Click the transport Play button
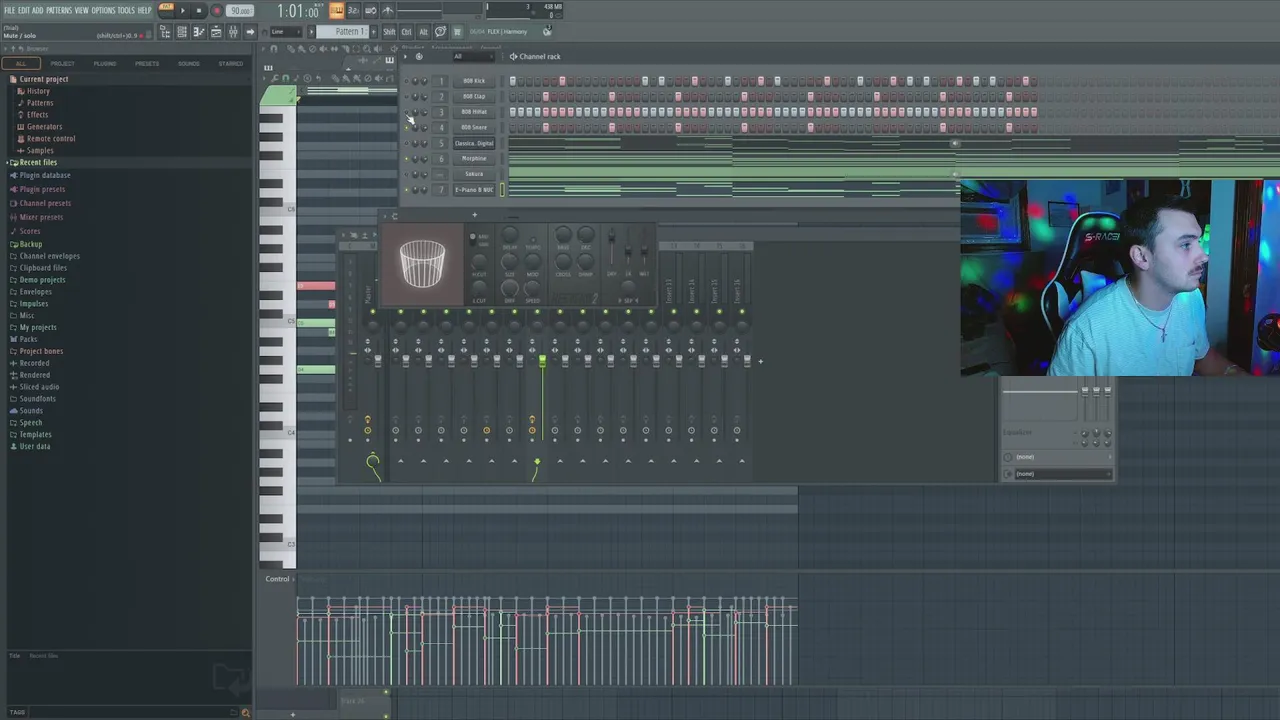 pos(182,11)
